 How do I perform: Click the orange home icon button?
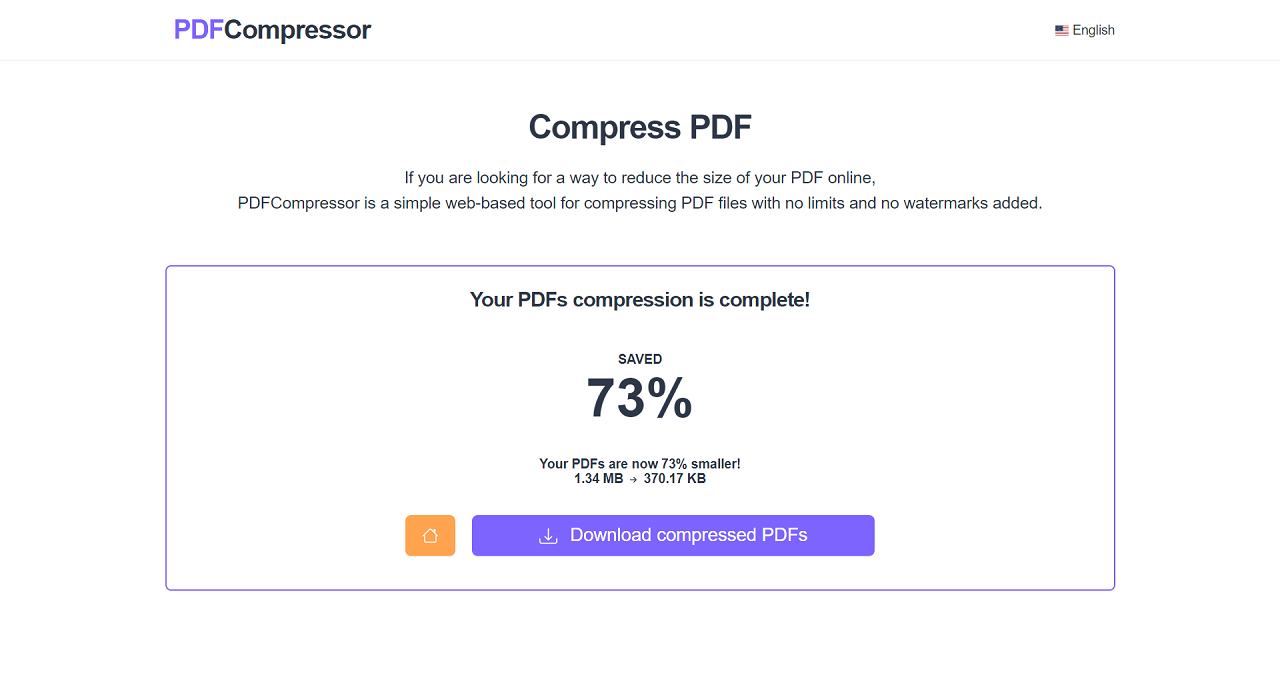click(430, 535)
